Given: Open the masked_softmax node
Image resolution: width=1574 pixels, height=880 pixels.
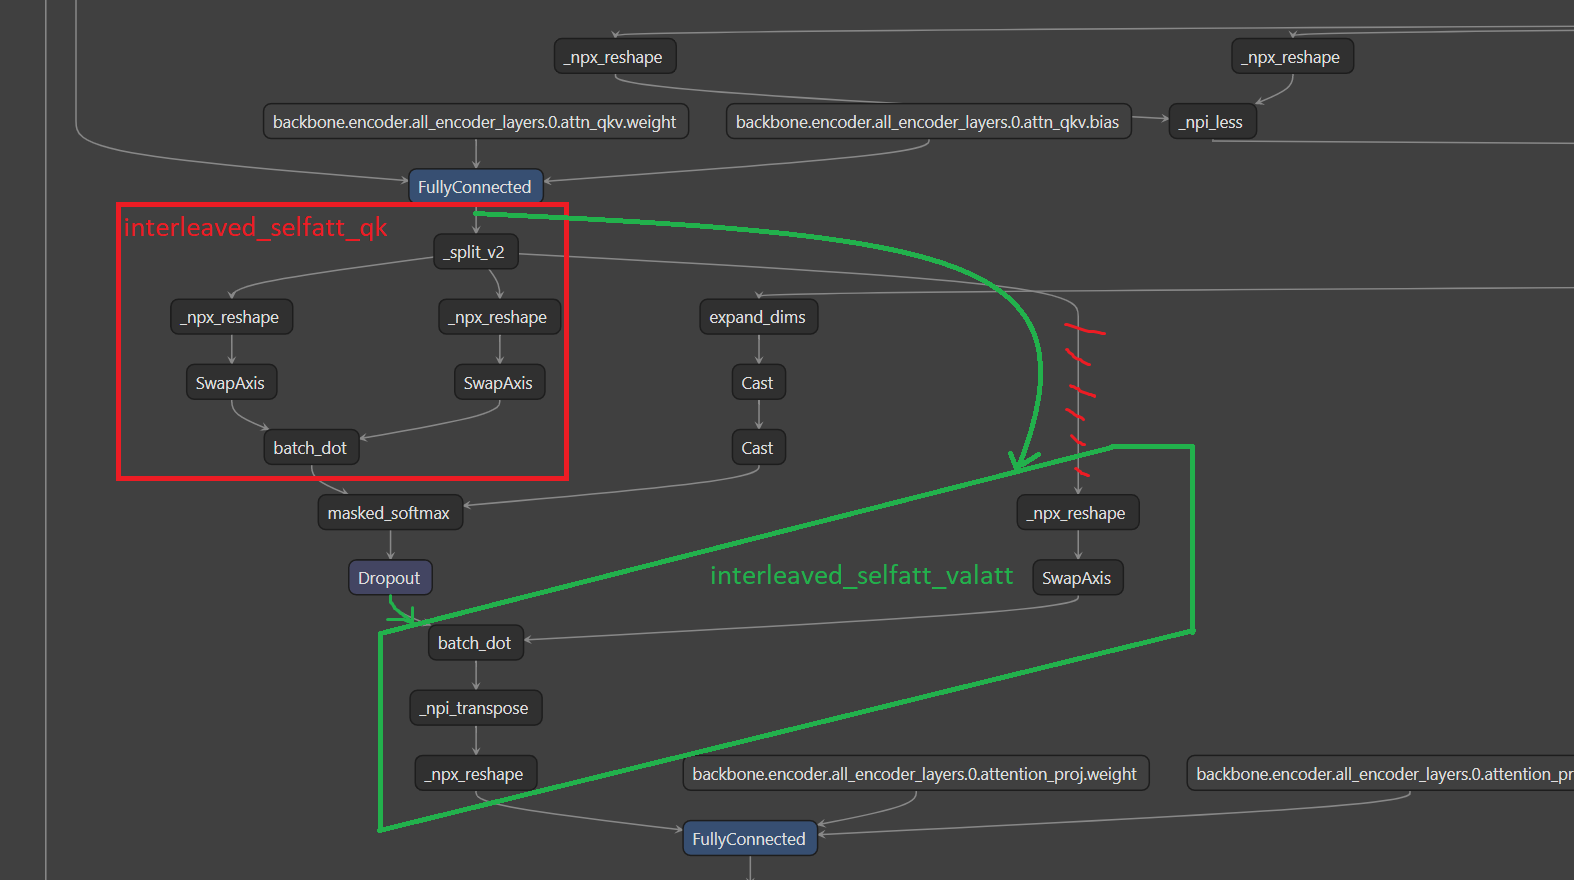Looking at the screenshot, I should click(390, 513).
